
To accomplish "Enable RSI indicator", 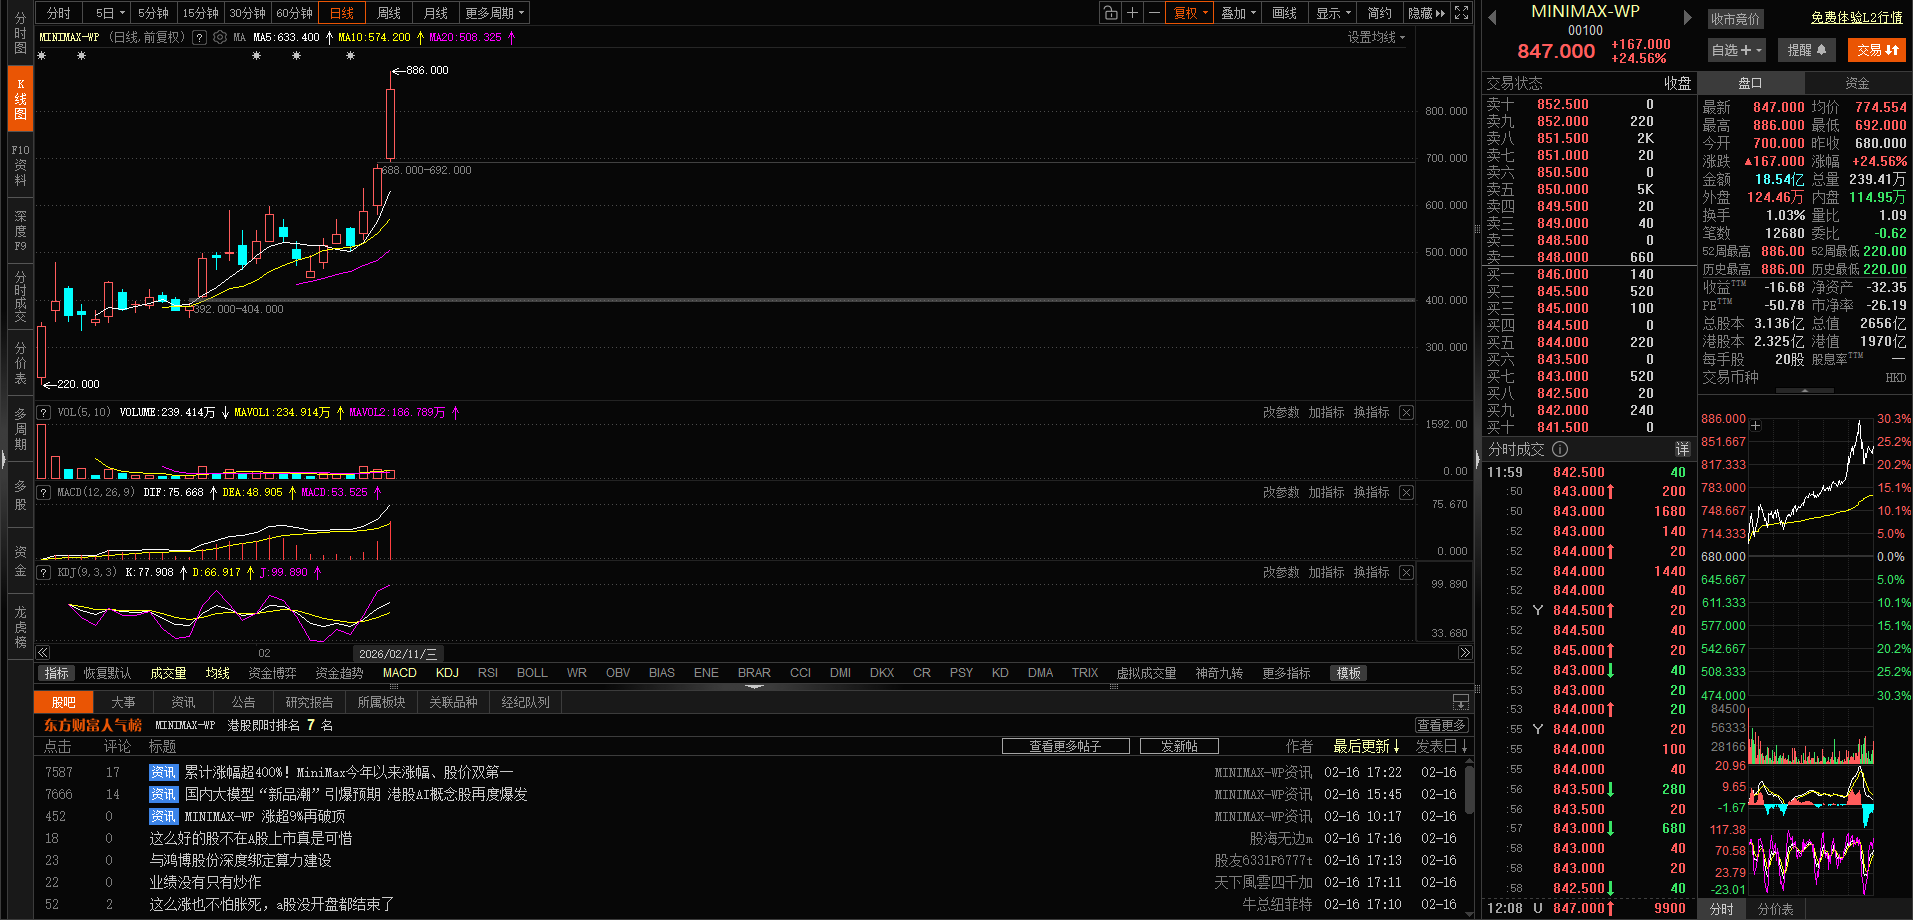I will (488, 673).
